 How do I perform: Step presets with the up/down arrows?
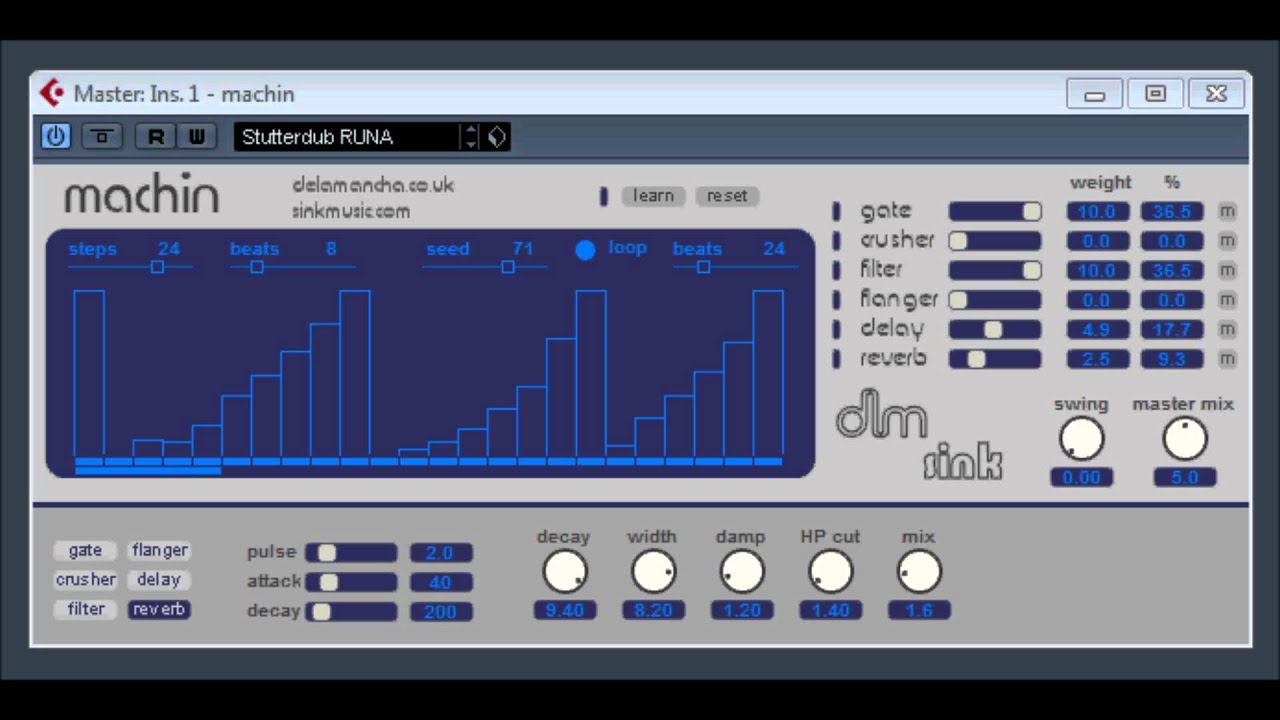(x=471, y=137)
